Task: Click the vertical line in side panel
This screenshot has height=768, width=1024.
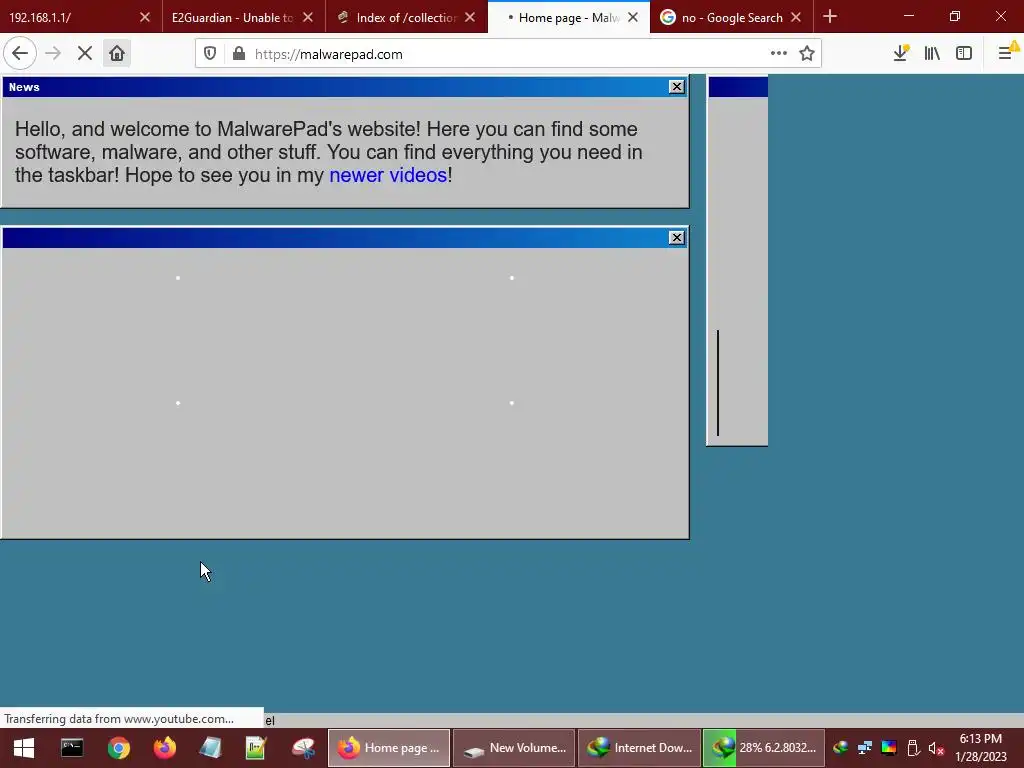Action: [718, 383]
